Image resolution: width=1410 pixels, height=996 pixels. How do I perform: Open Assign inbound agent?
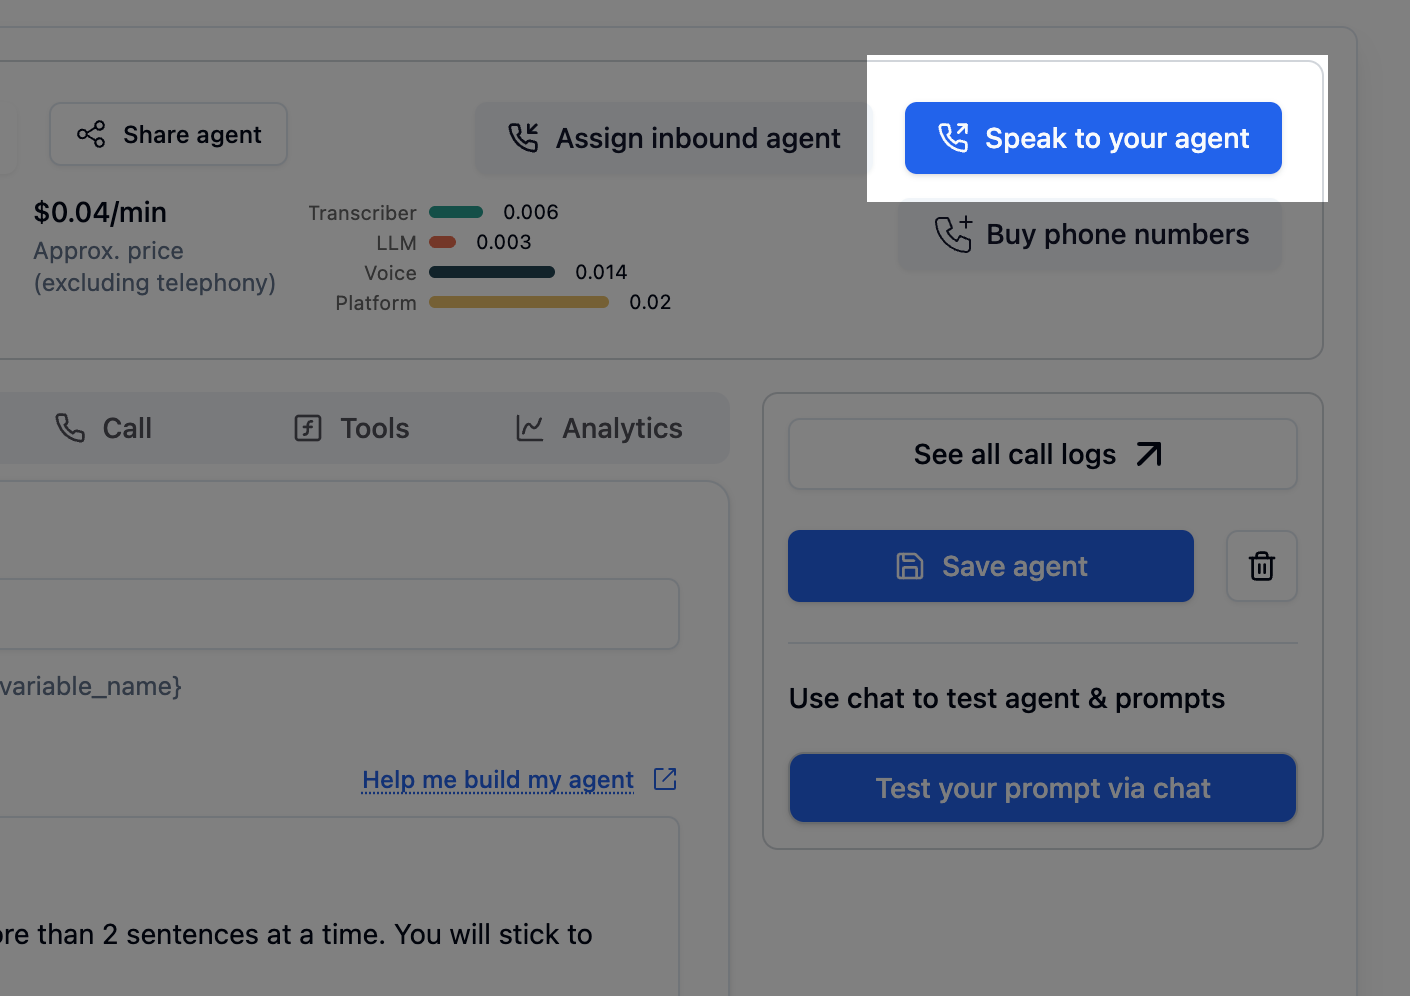click(674, 138)
